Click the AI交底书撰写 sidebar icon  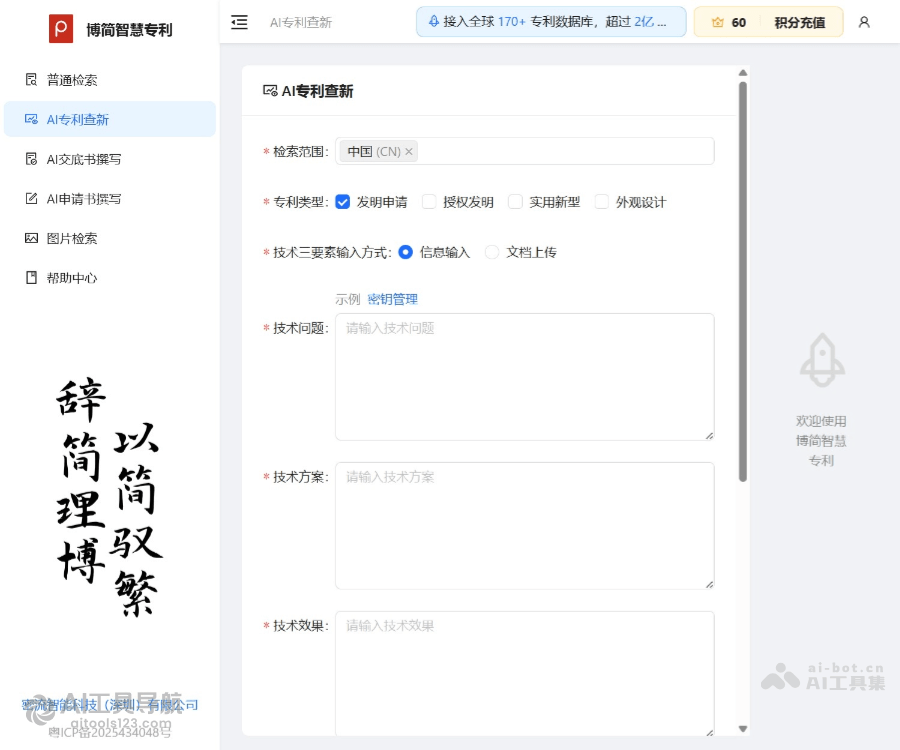[x=32, y=158]
